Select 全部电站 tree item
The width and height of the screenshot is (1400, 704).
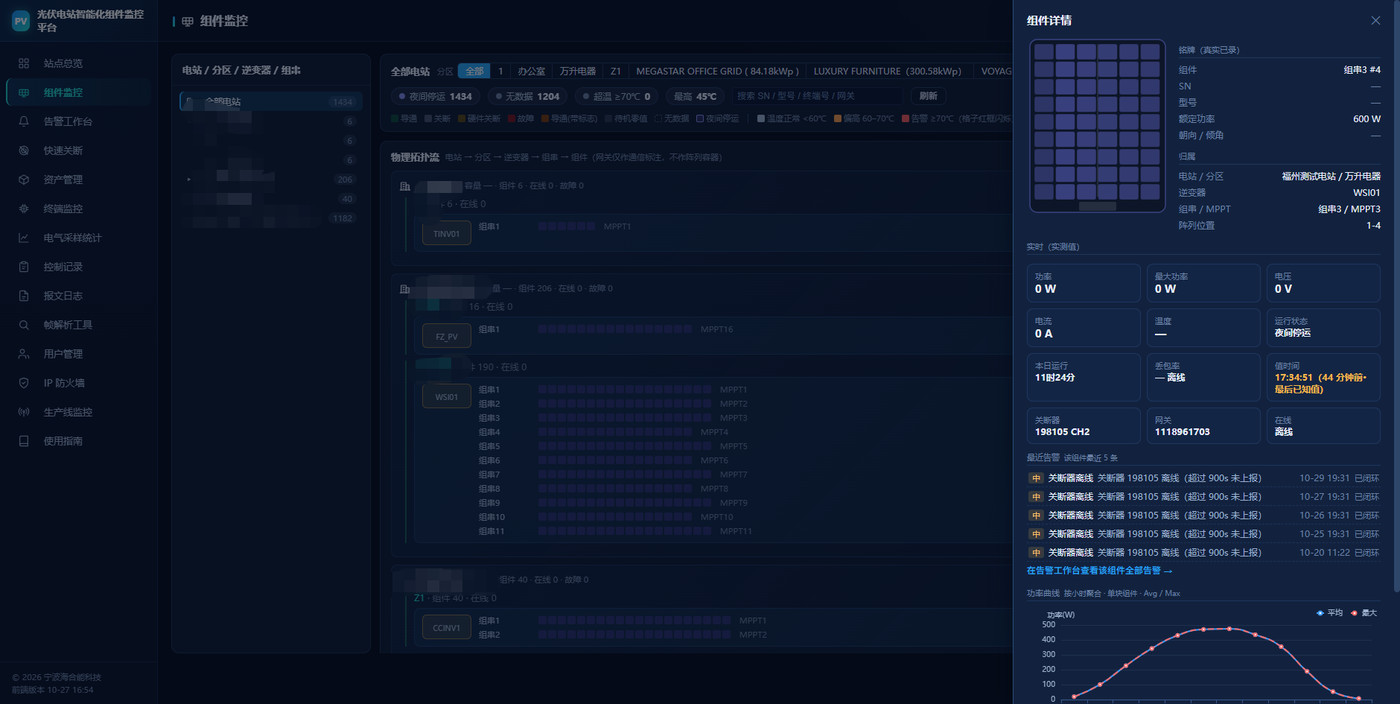(270, 102)
